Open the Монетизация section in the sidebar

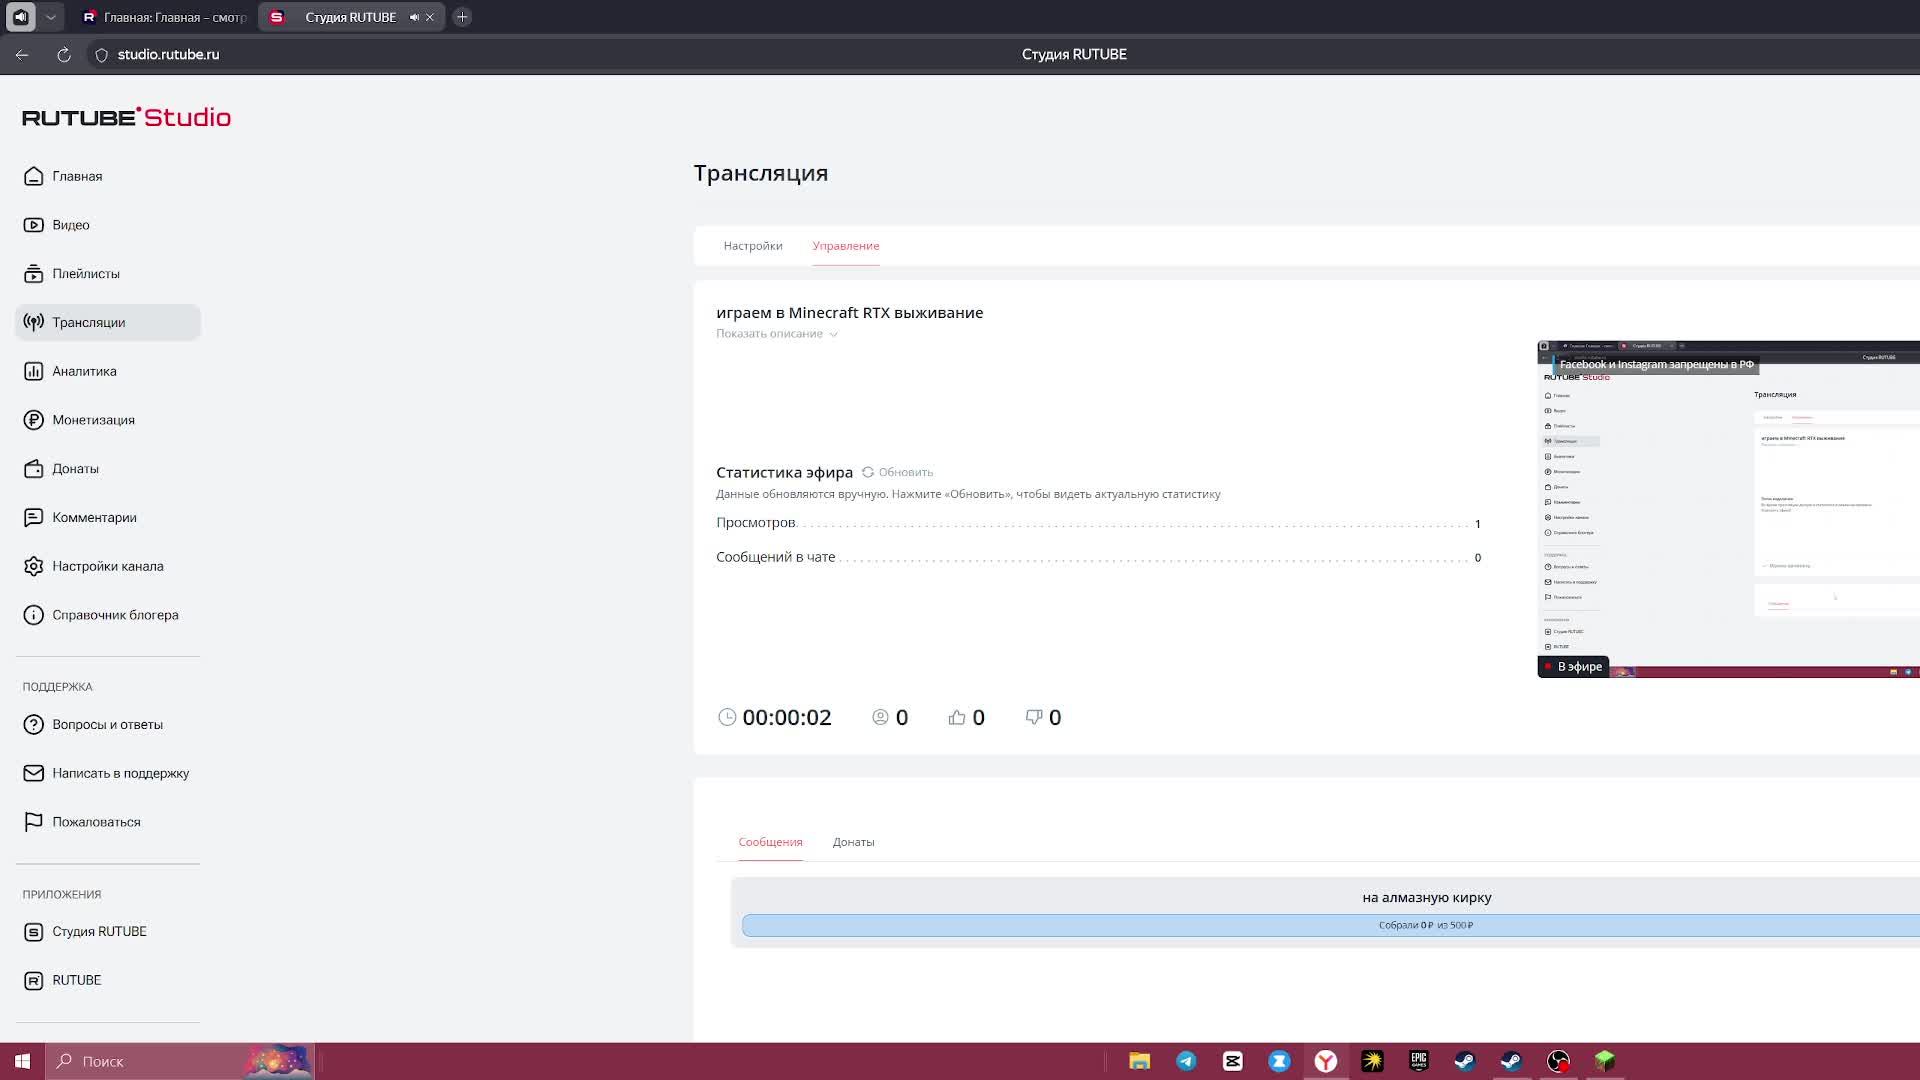[x=93, y=420]
